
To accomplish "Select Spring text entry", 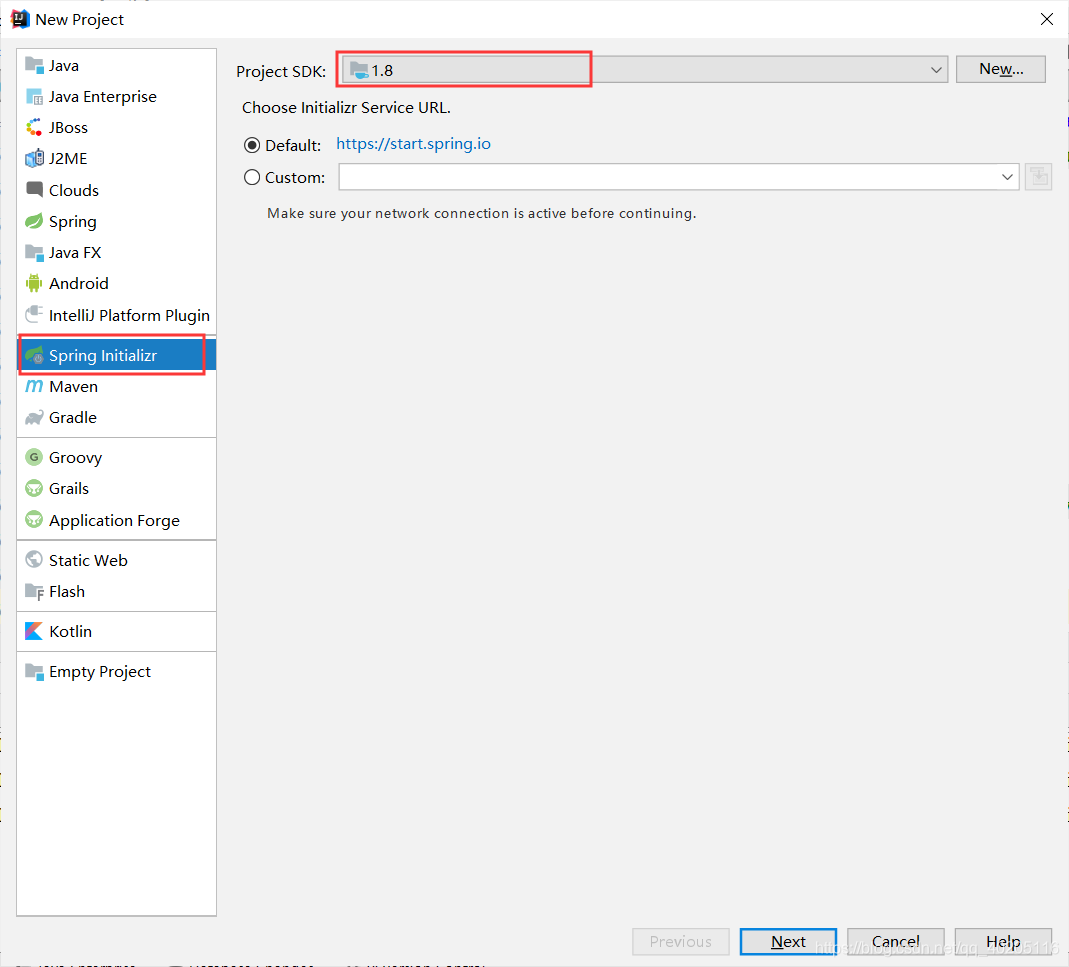I will click(73, 222).
